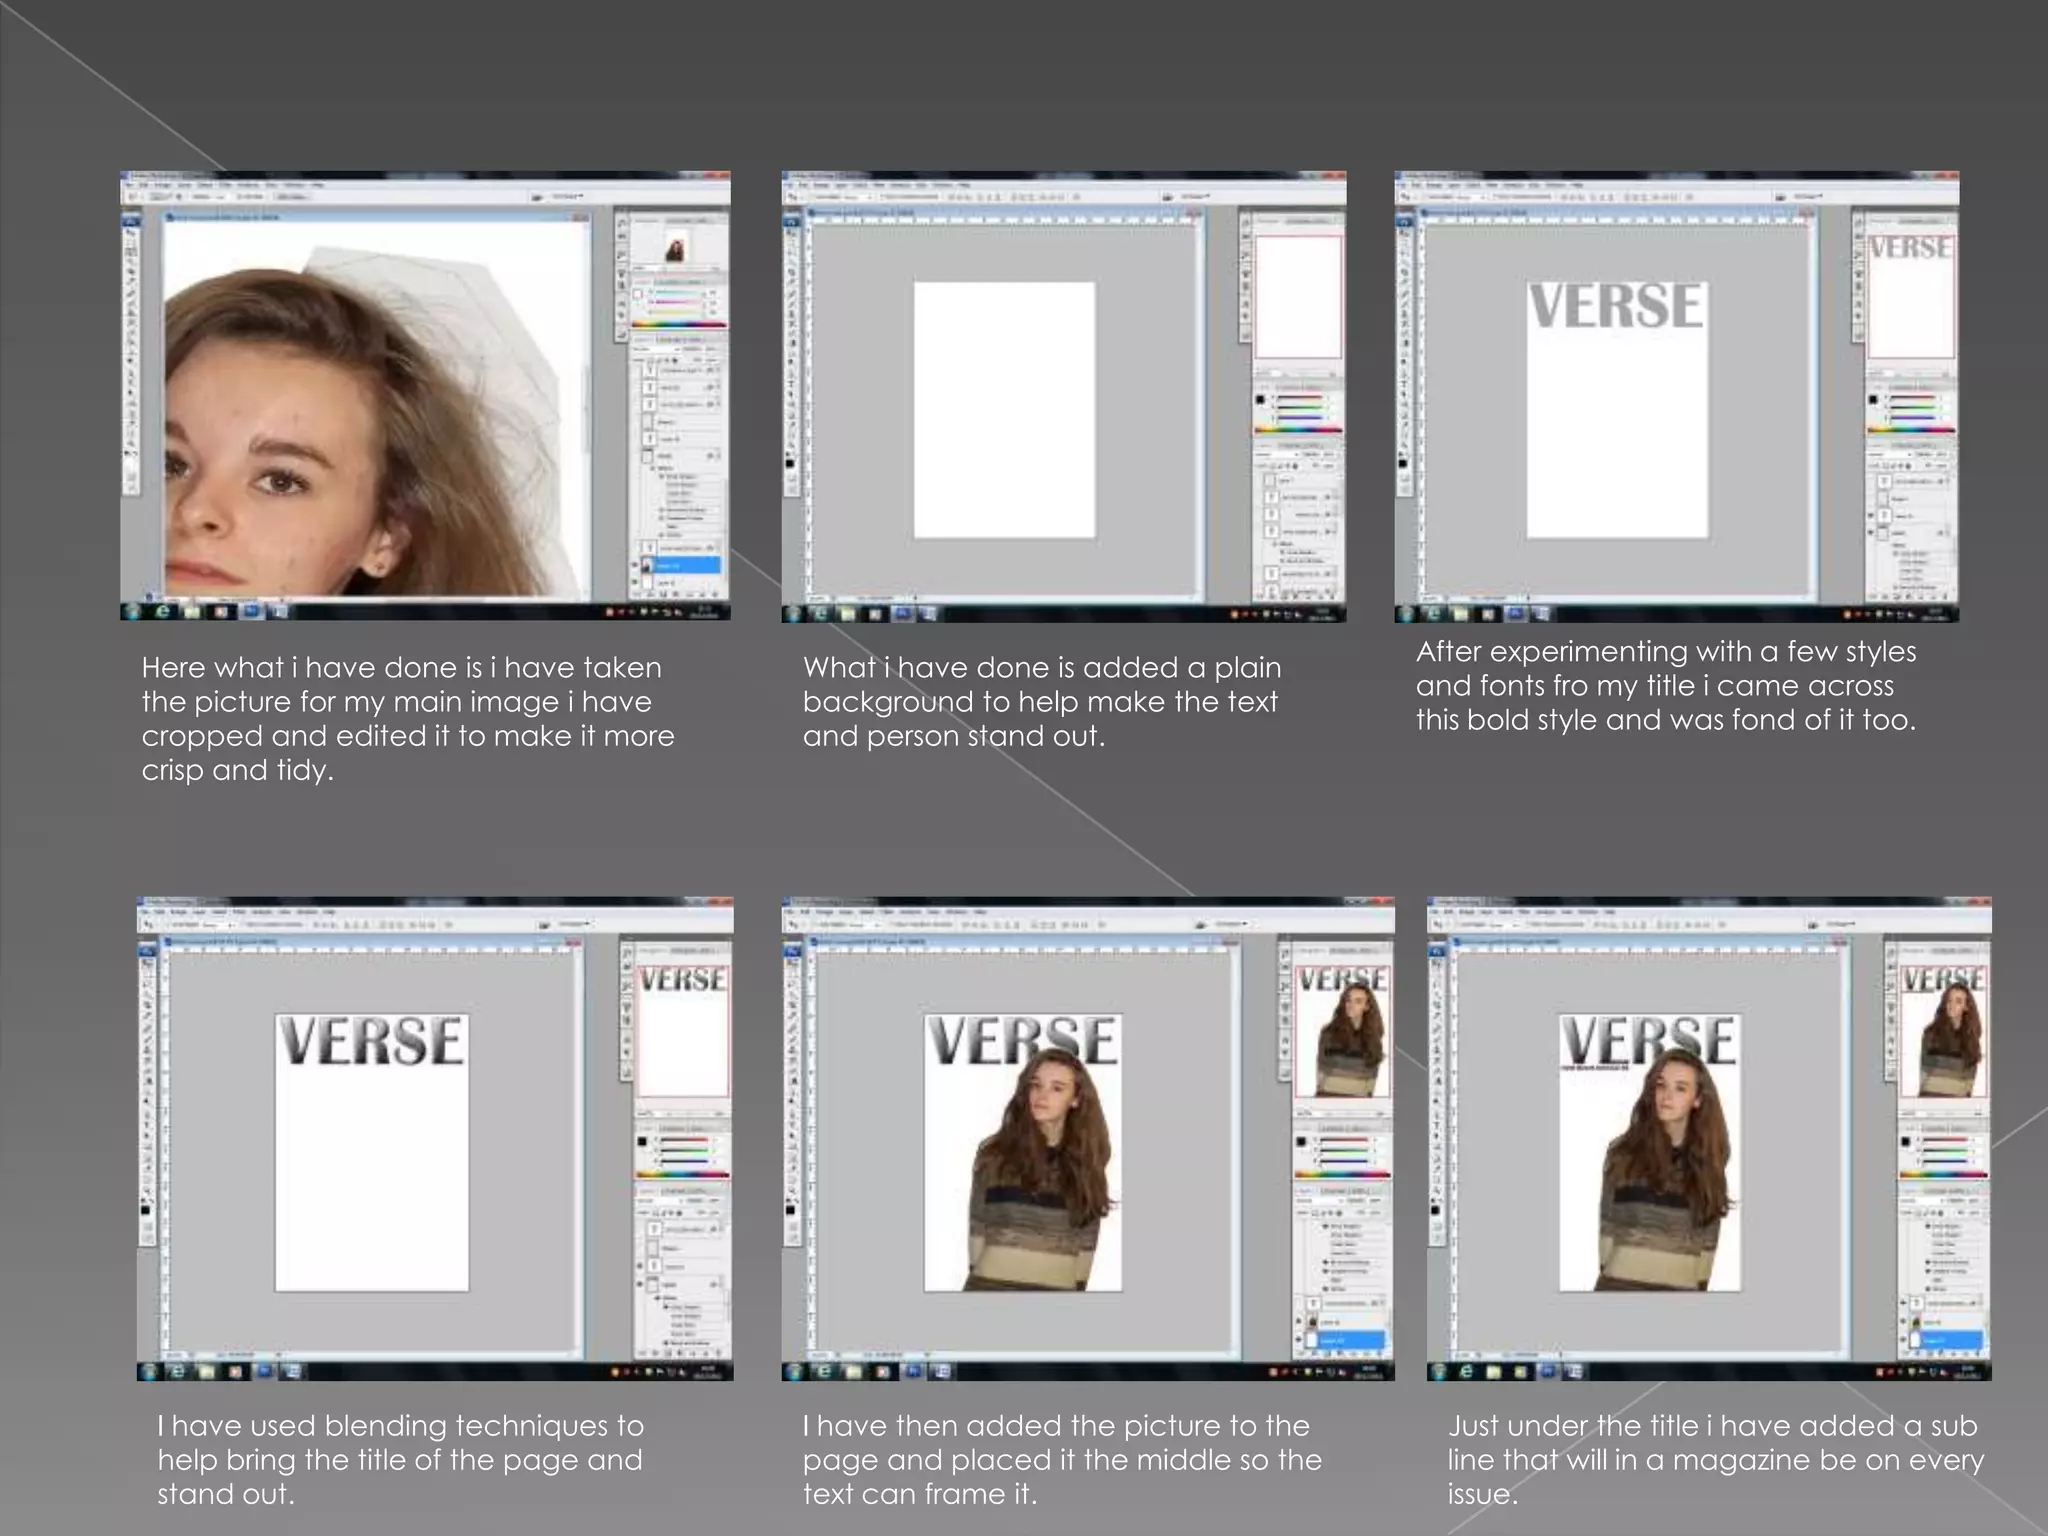The image size is (2048, 1536).
Task: Select the blue highlighted layer beside the close-up face
Action: [x=682, y=565]
